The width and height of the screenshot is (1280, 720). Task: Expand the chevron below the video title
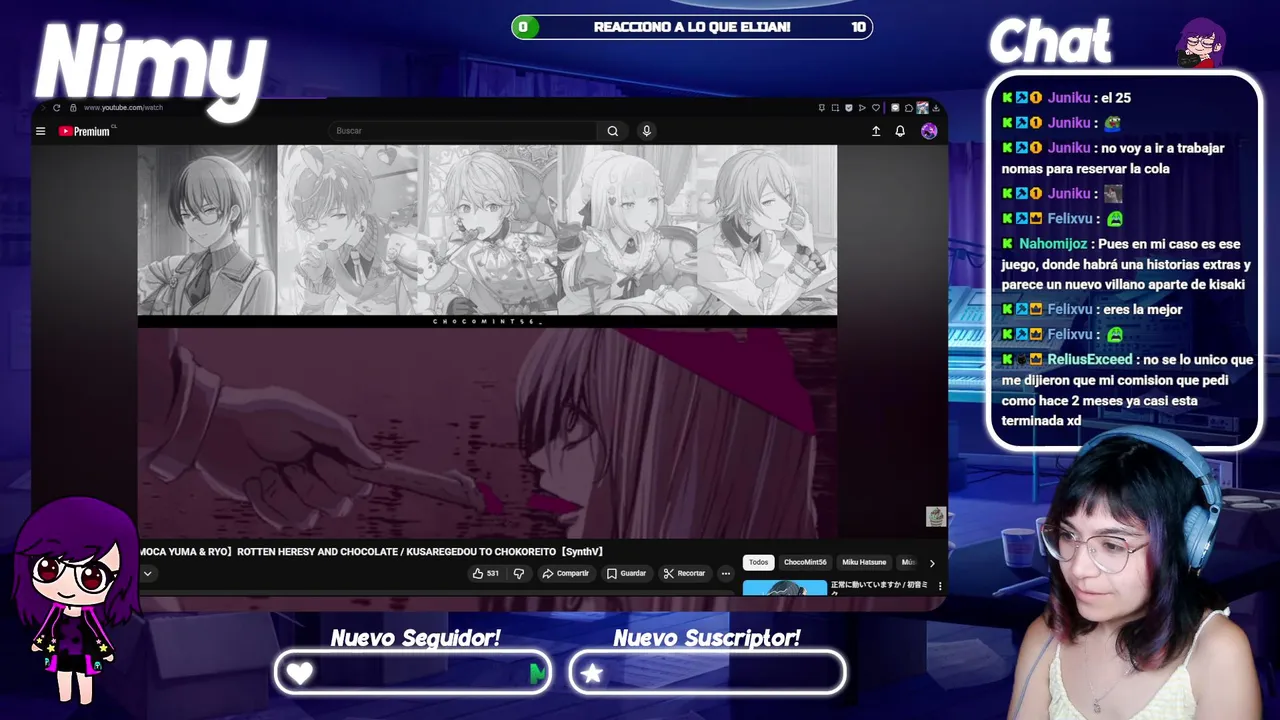[147, 573]
